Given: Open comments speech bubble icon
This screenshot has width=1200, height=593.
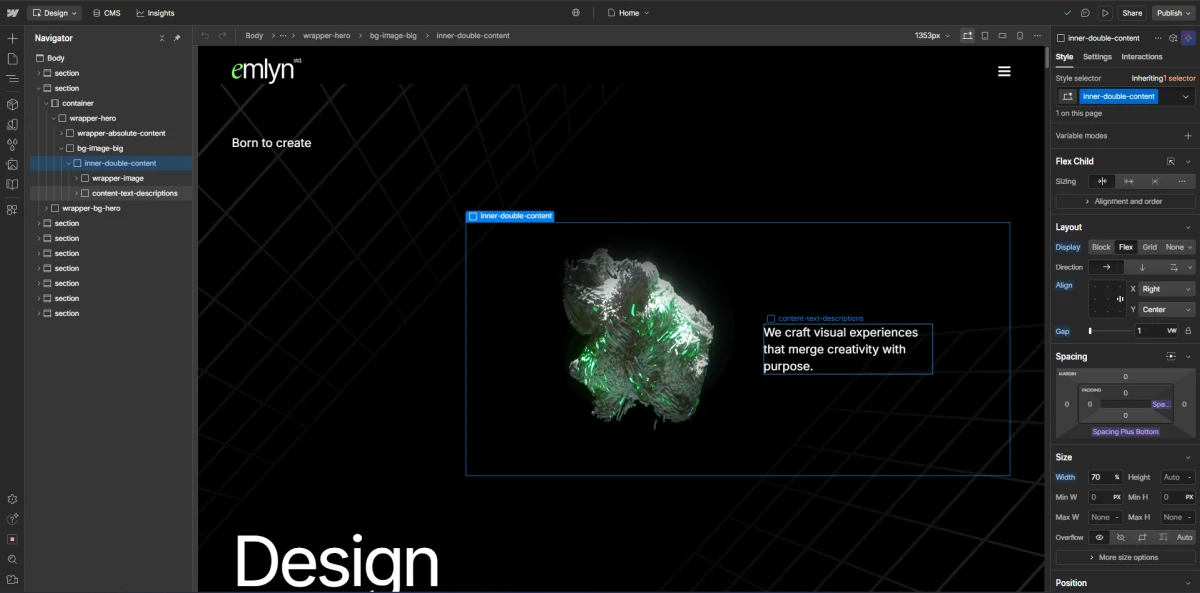Looking at the screenshot, I should click(1085, 13).
